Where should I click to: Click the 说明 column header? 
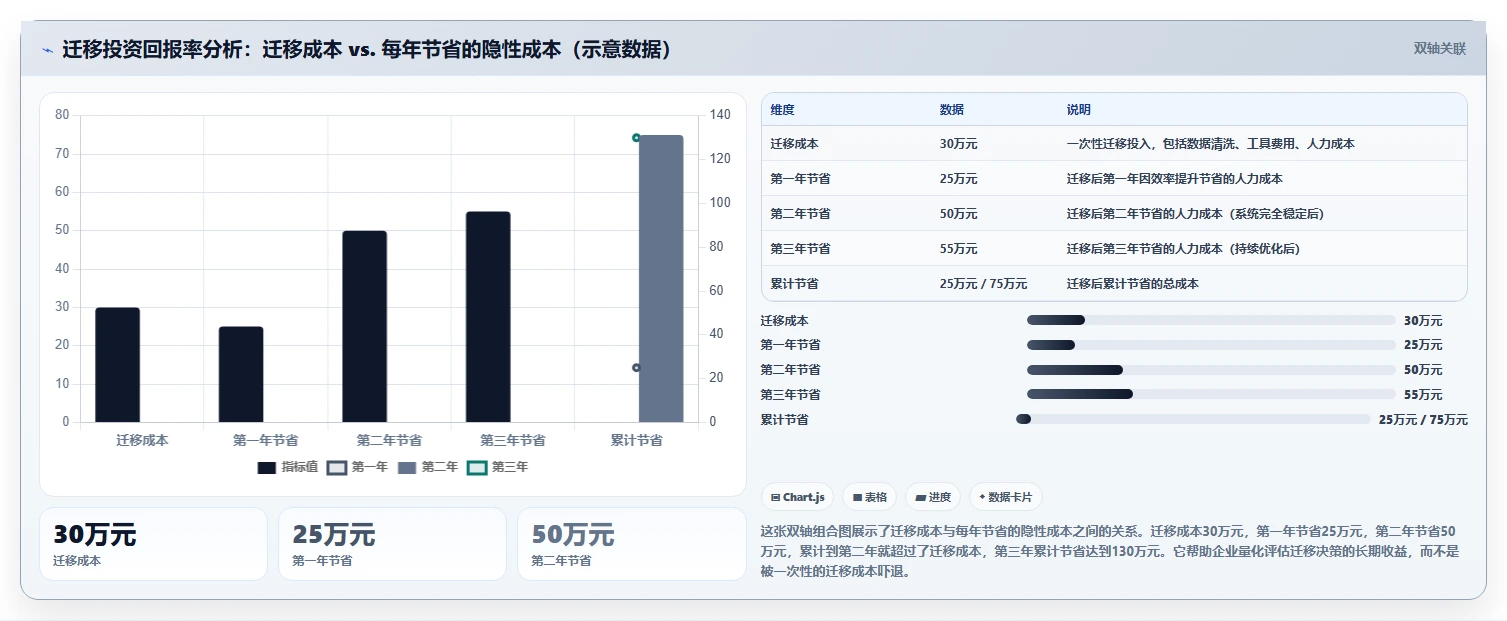coord(1079,110)
